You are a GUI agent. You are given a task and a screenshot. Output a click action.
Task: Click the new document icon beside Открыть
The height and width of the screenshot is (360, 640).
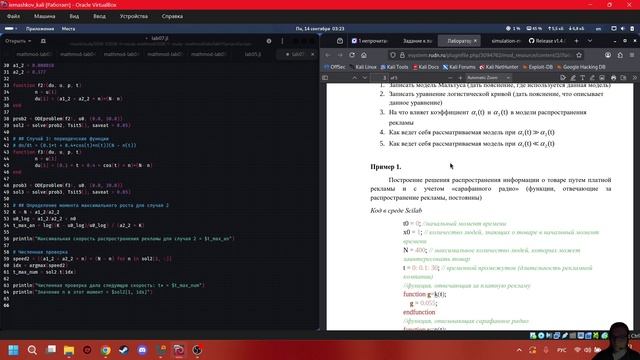click(43, 41)
